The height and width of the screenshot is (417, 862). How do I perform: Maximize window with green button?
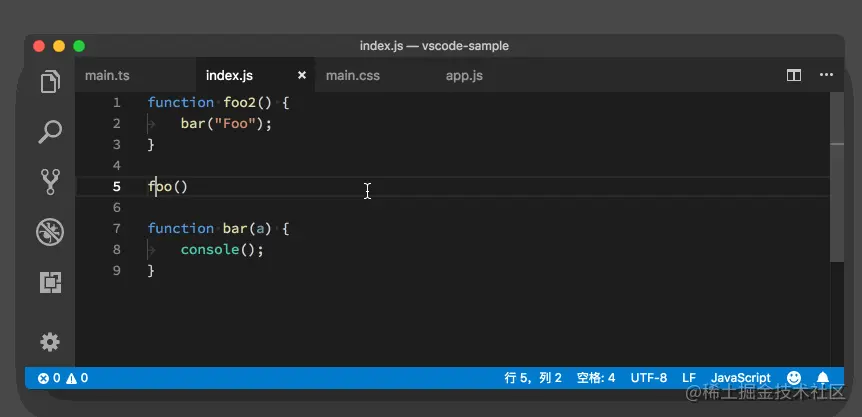coord(79,46)
